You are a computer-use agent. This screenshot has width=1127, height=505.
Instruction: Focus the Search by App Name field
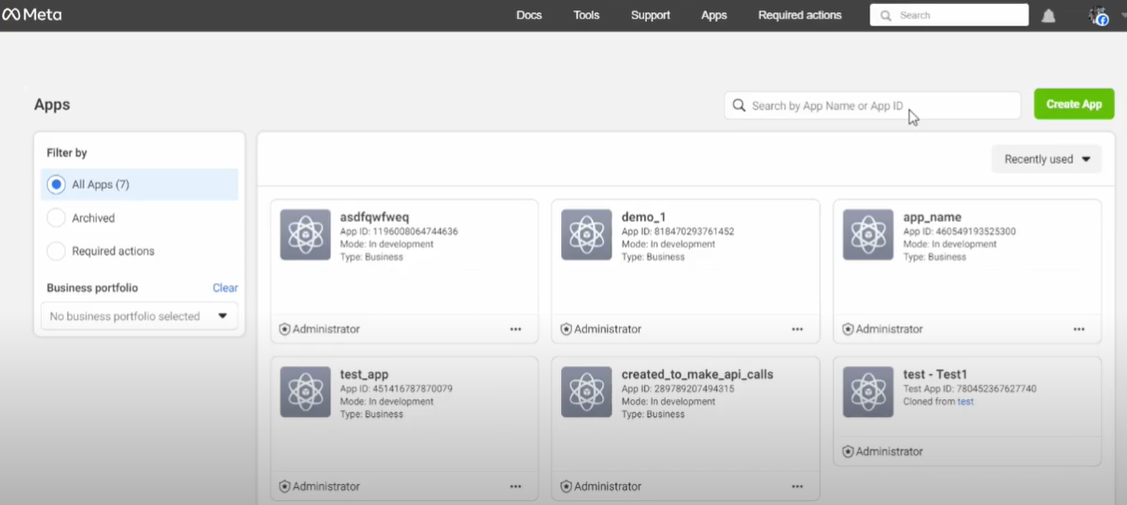(x=873, y=106)
